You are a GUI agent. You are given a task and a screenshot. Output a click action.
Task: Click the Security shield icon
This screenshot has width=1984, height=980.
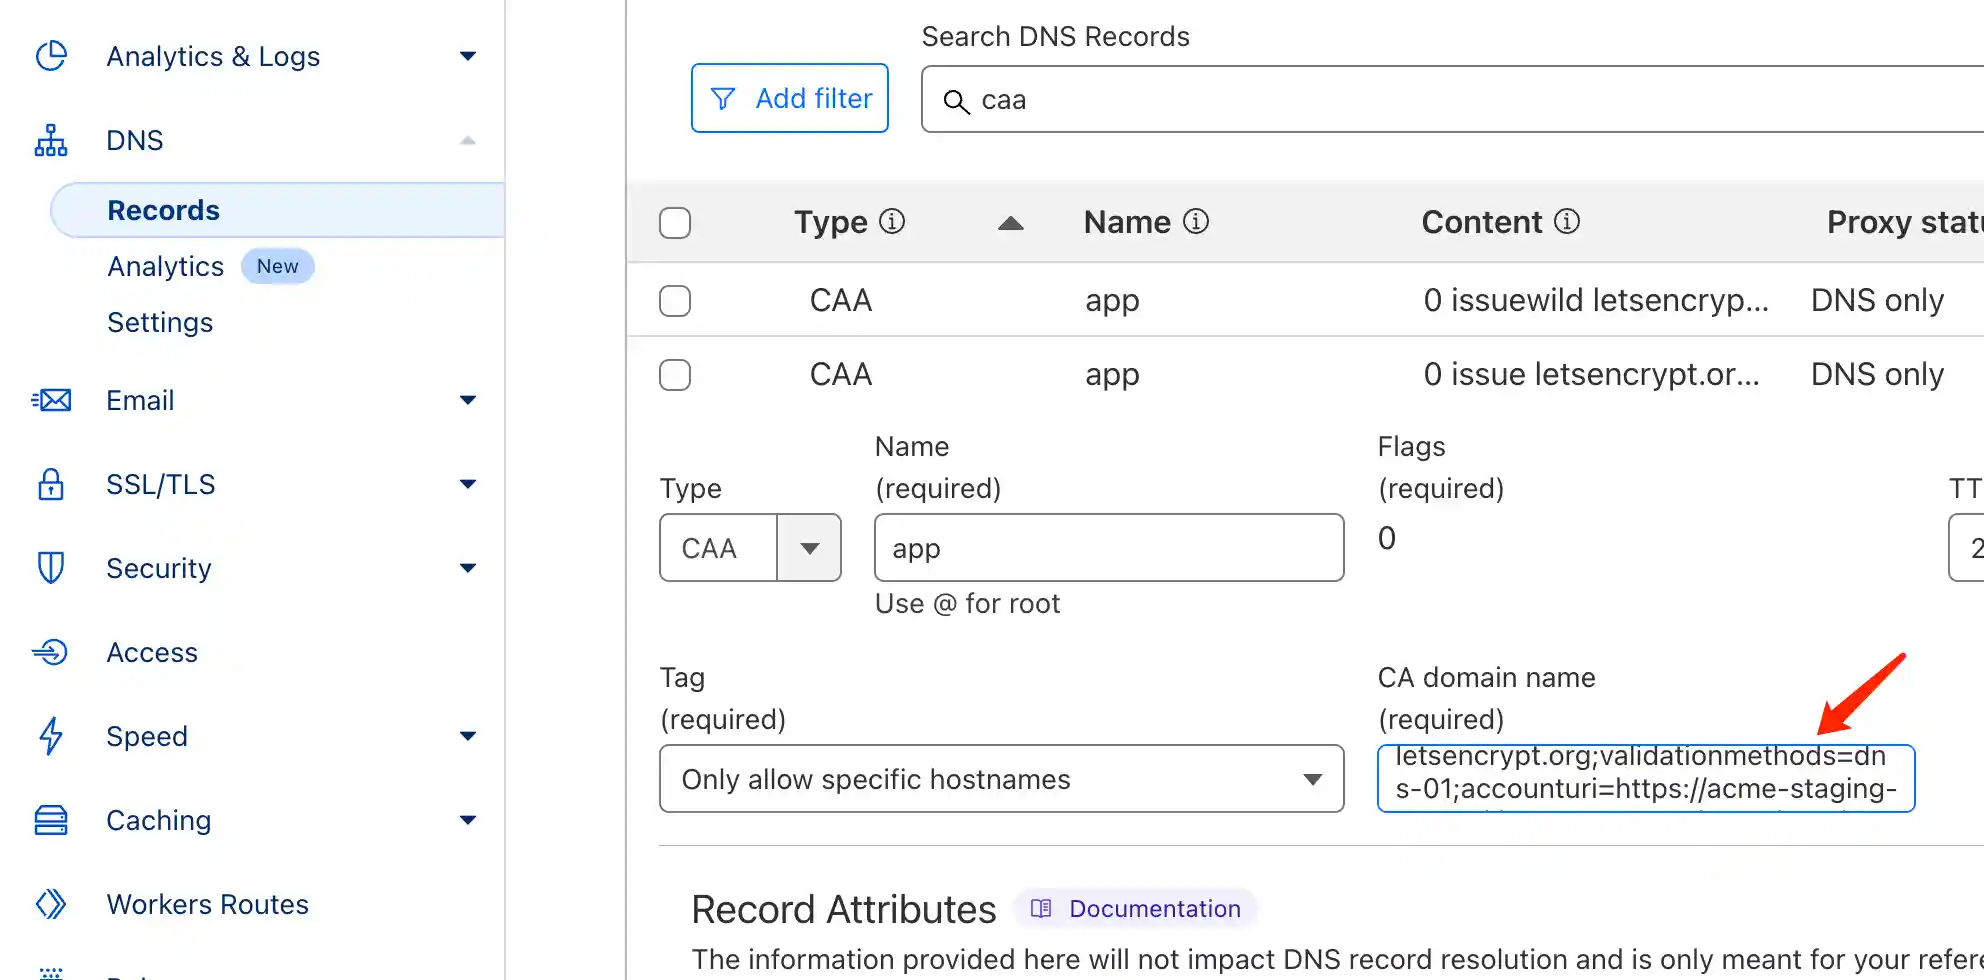pos(51,568)
